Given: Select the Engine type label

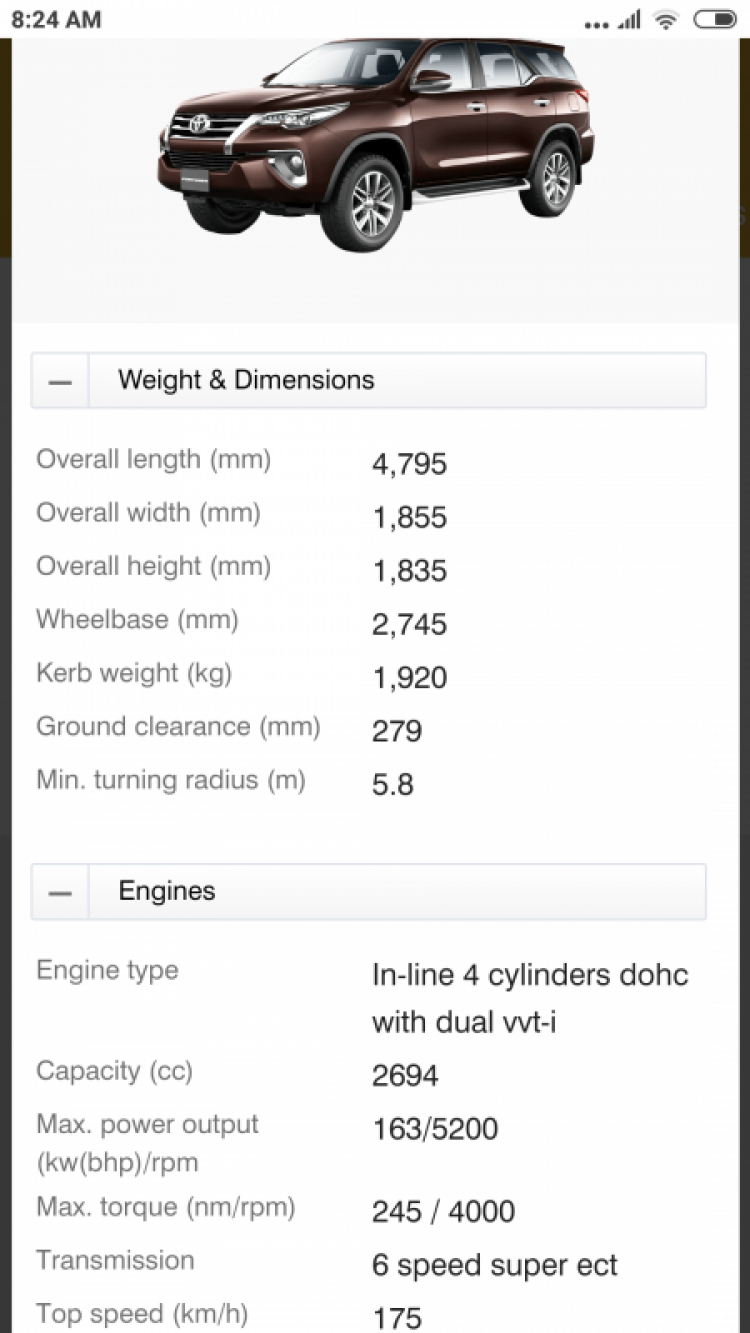Looking at the screenshot, I should (107, 971).
